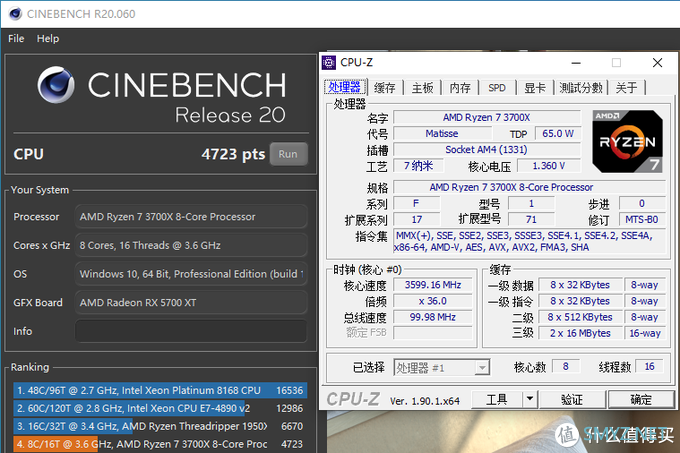Click the 三级 cache value 2 x 16 MBytes

point(580,333)
